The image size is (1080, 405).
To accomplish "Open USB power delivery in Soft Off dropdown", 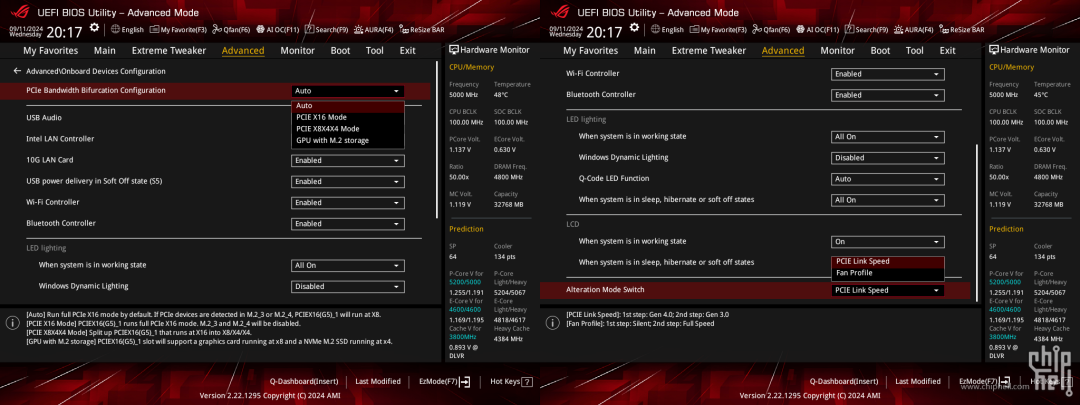I will (348, 182).
